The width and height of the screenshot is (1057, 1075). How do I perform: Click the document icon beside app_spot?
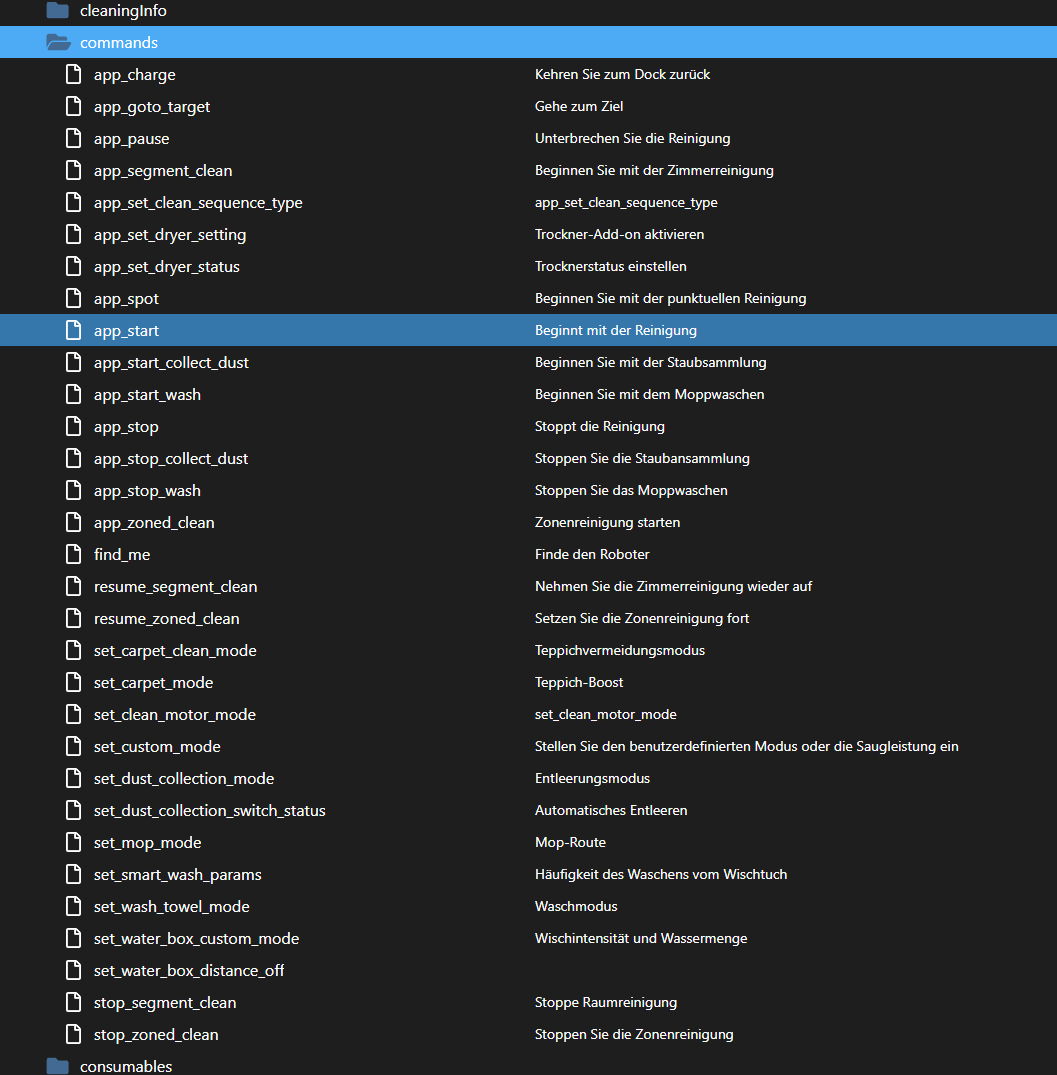[73, 298]
